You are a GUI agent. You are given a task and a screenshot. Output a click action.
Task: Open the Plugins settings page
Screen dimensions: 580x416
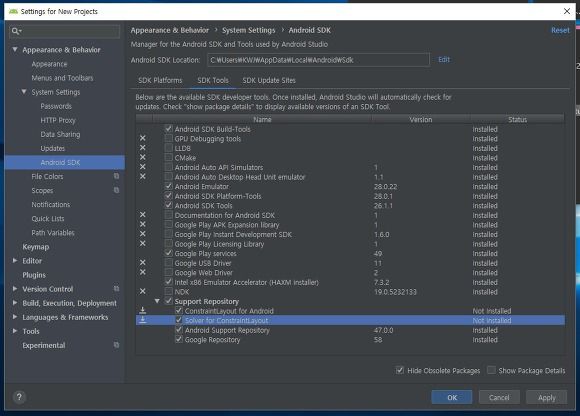tap(34, 275)
